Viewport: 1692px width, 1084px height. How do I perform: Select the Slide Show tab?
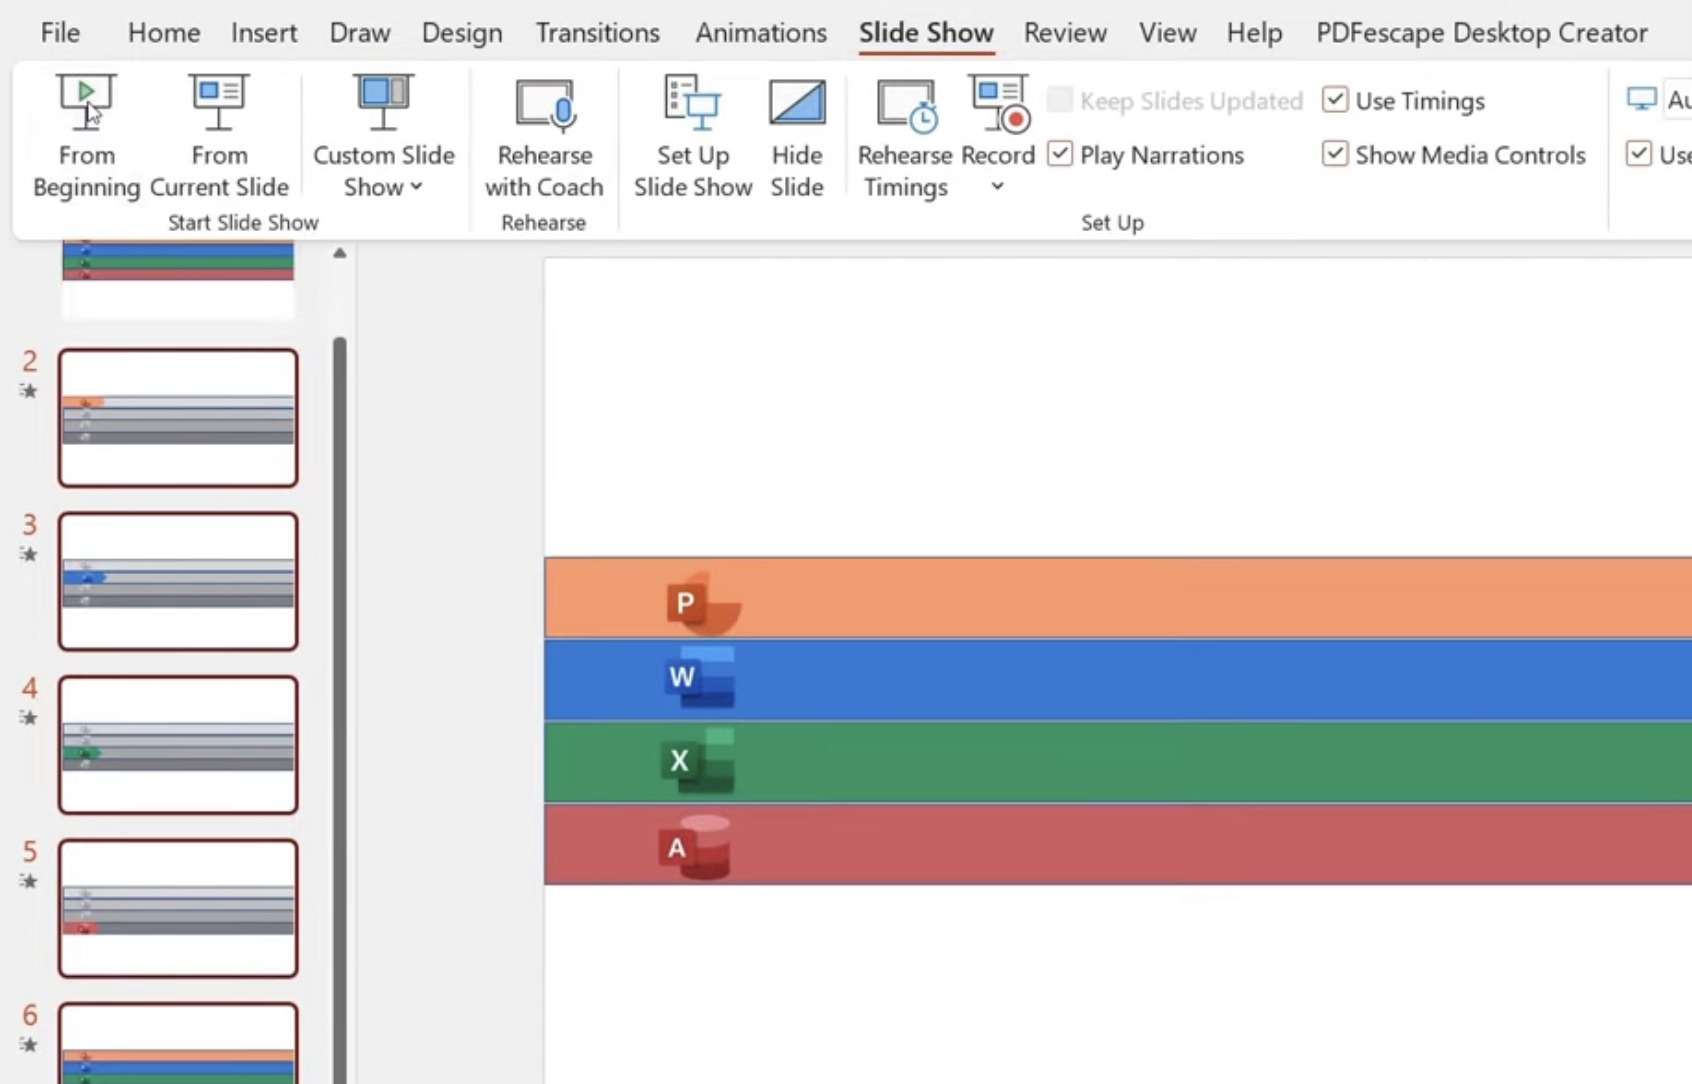point(926,32)
